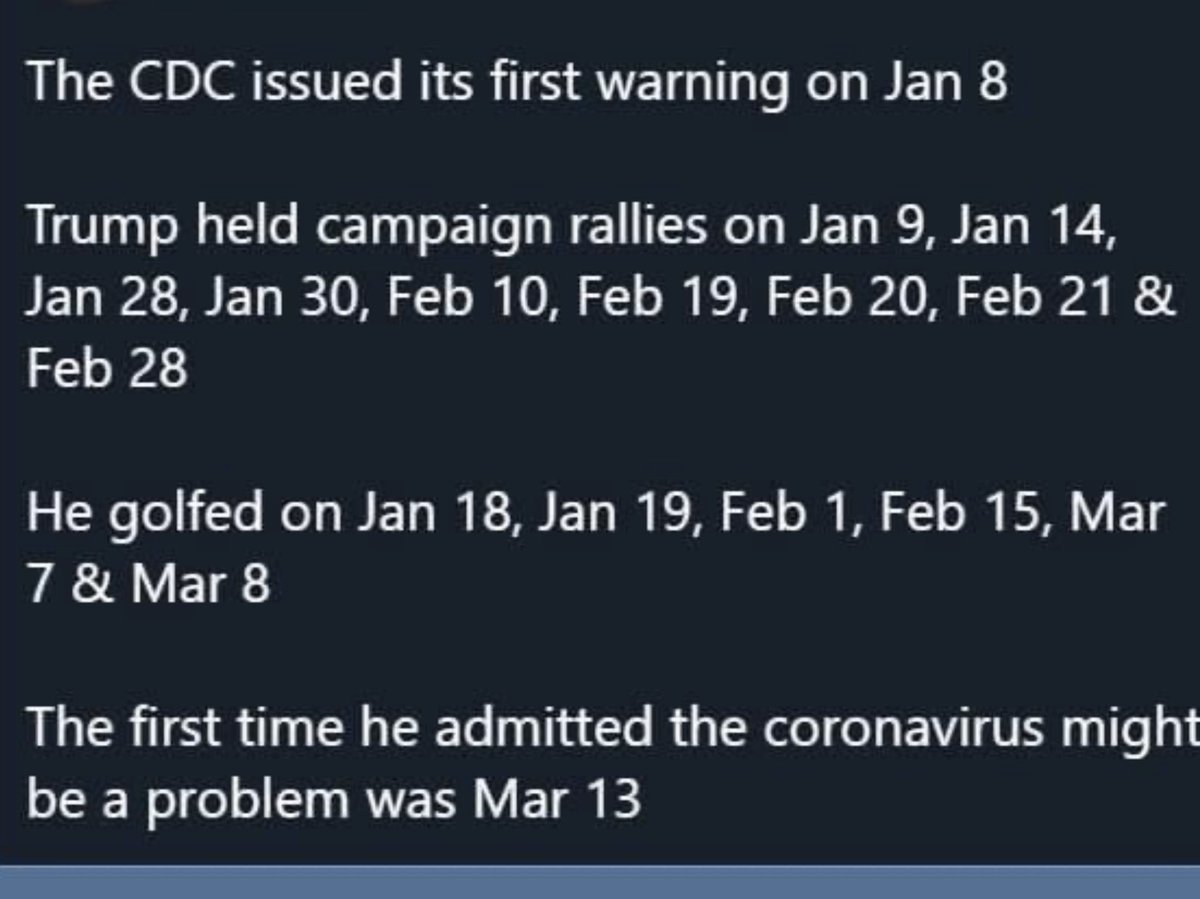Select the "Feb 10" rally date
1200x899 pixels.
click(x=463, y=299)
